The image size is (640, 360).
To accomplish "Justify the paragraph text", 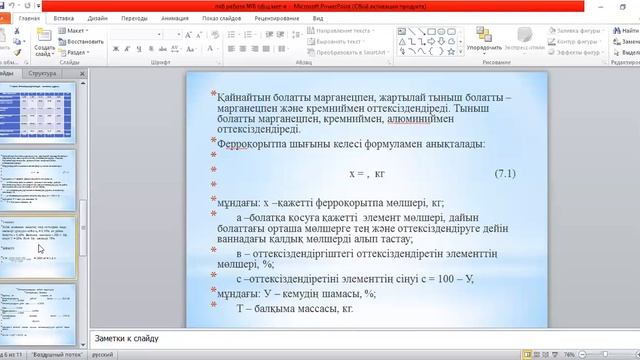I will coord(266,49).
